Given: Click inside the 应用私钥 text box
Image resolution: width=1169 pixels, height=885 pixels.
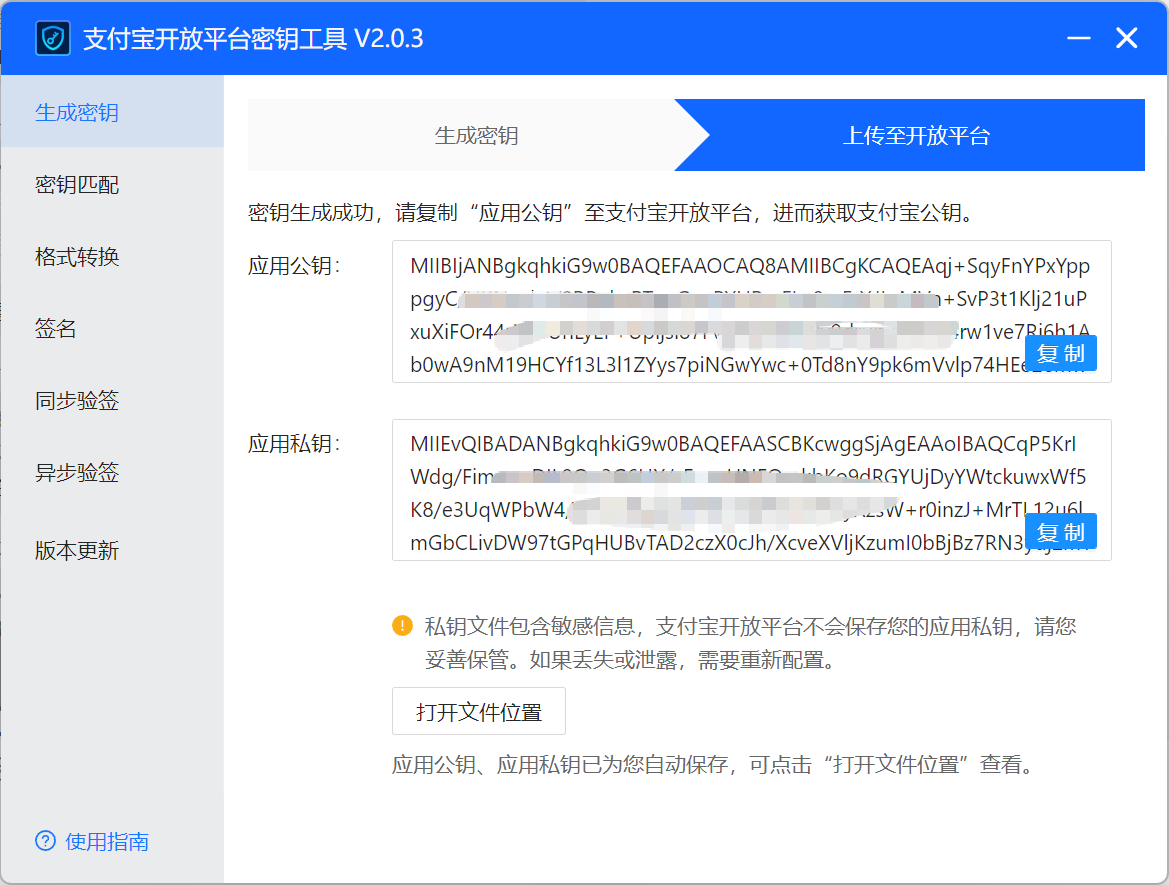Looking at the screenshot, I should [x=752, y=490].
